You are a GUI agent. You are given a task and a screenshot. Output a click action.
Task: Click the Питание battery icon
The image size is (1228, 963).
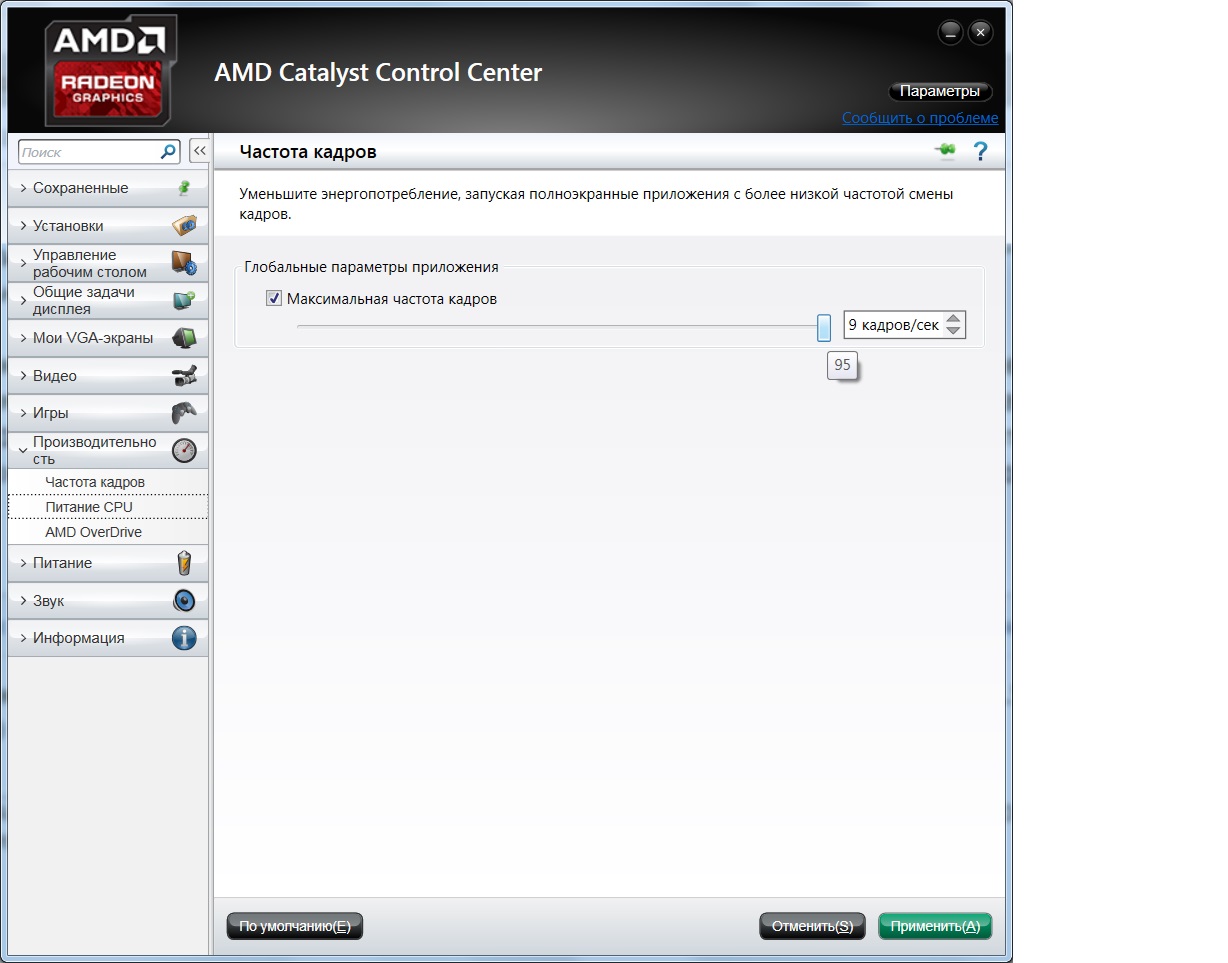184,563
